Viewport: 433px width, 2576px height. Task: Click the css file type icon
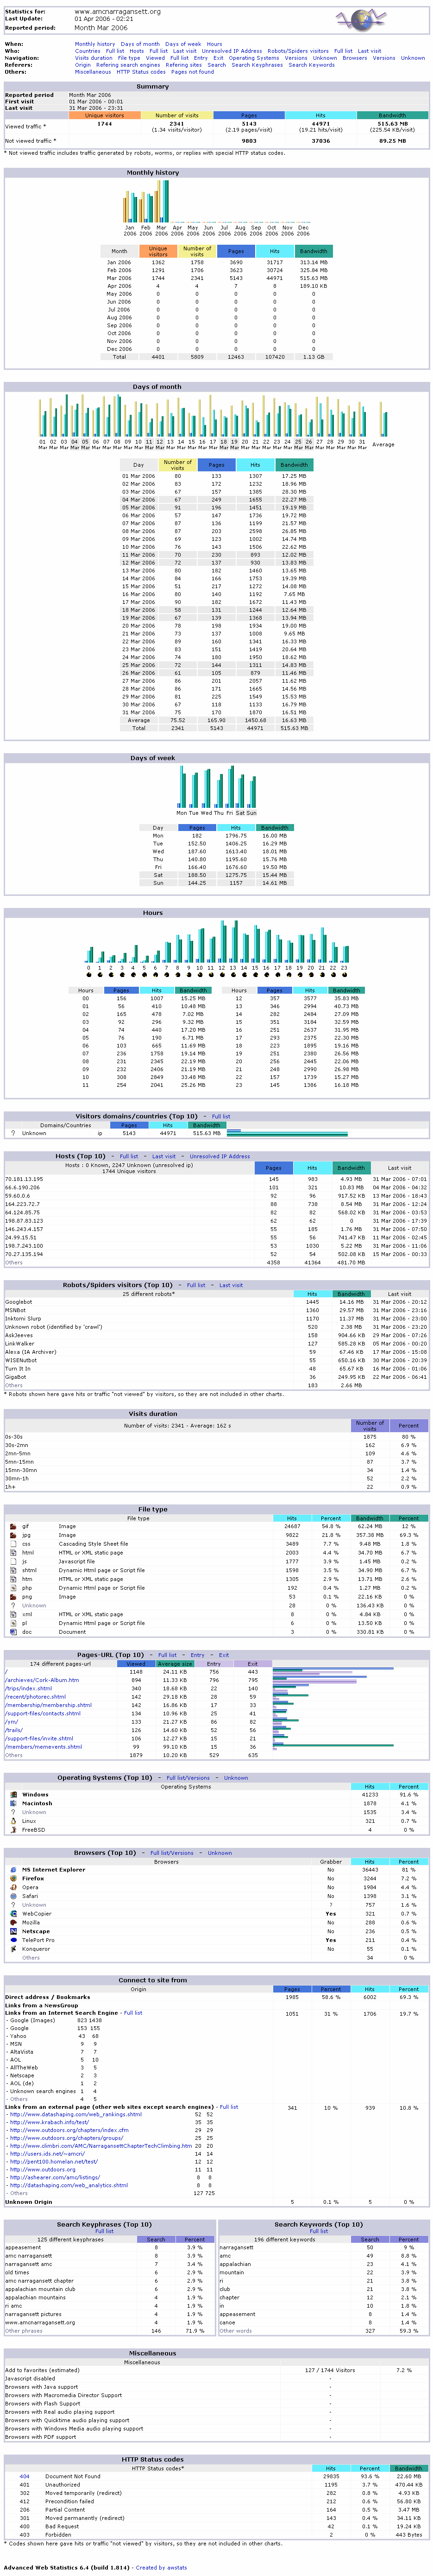tap(25, 1543)
